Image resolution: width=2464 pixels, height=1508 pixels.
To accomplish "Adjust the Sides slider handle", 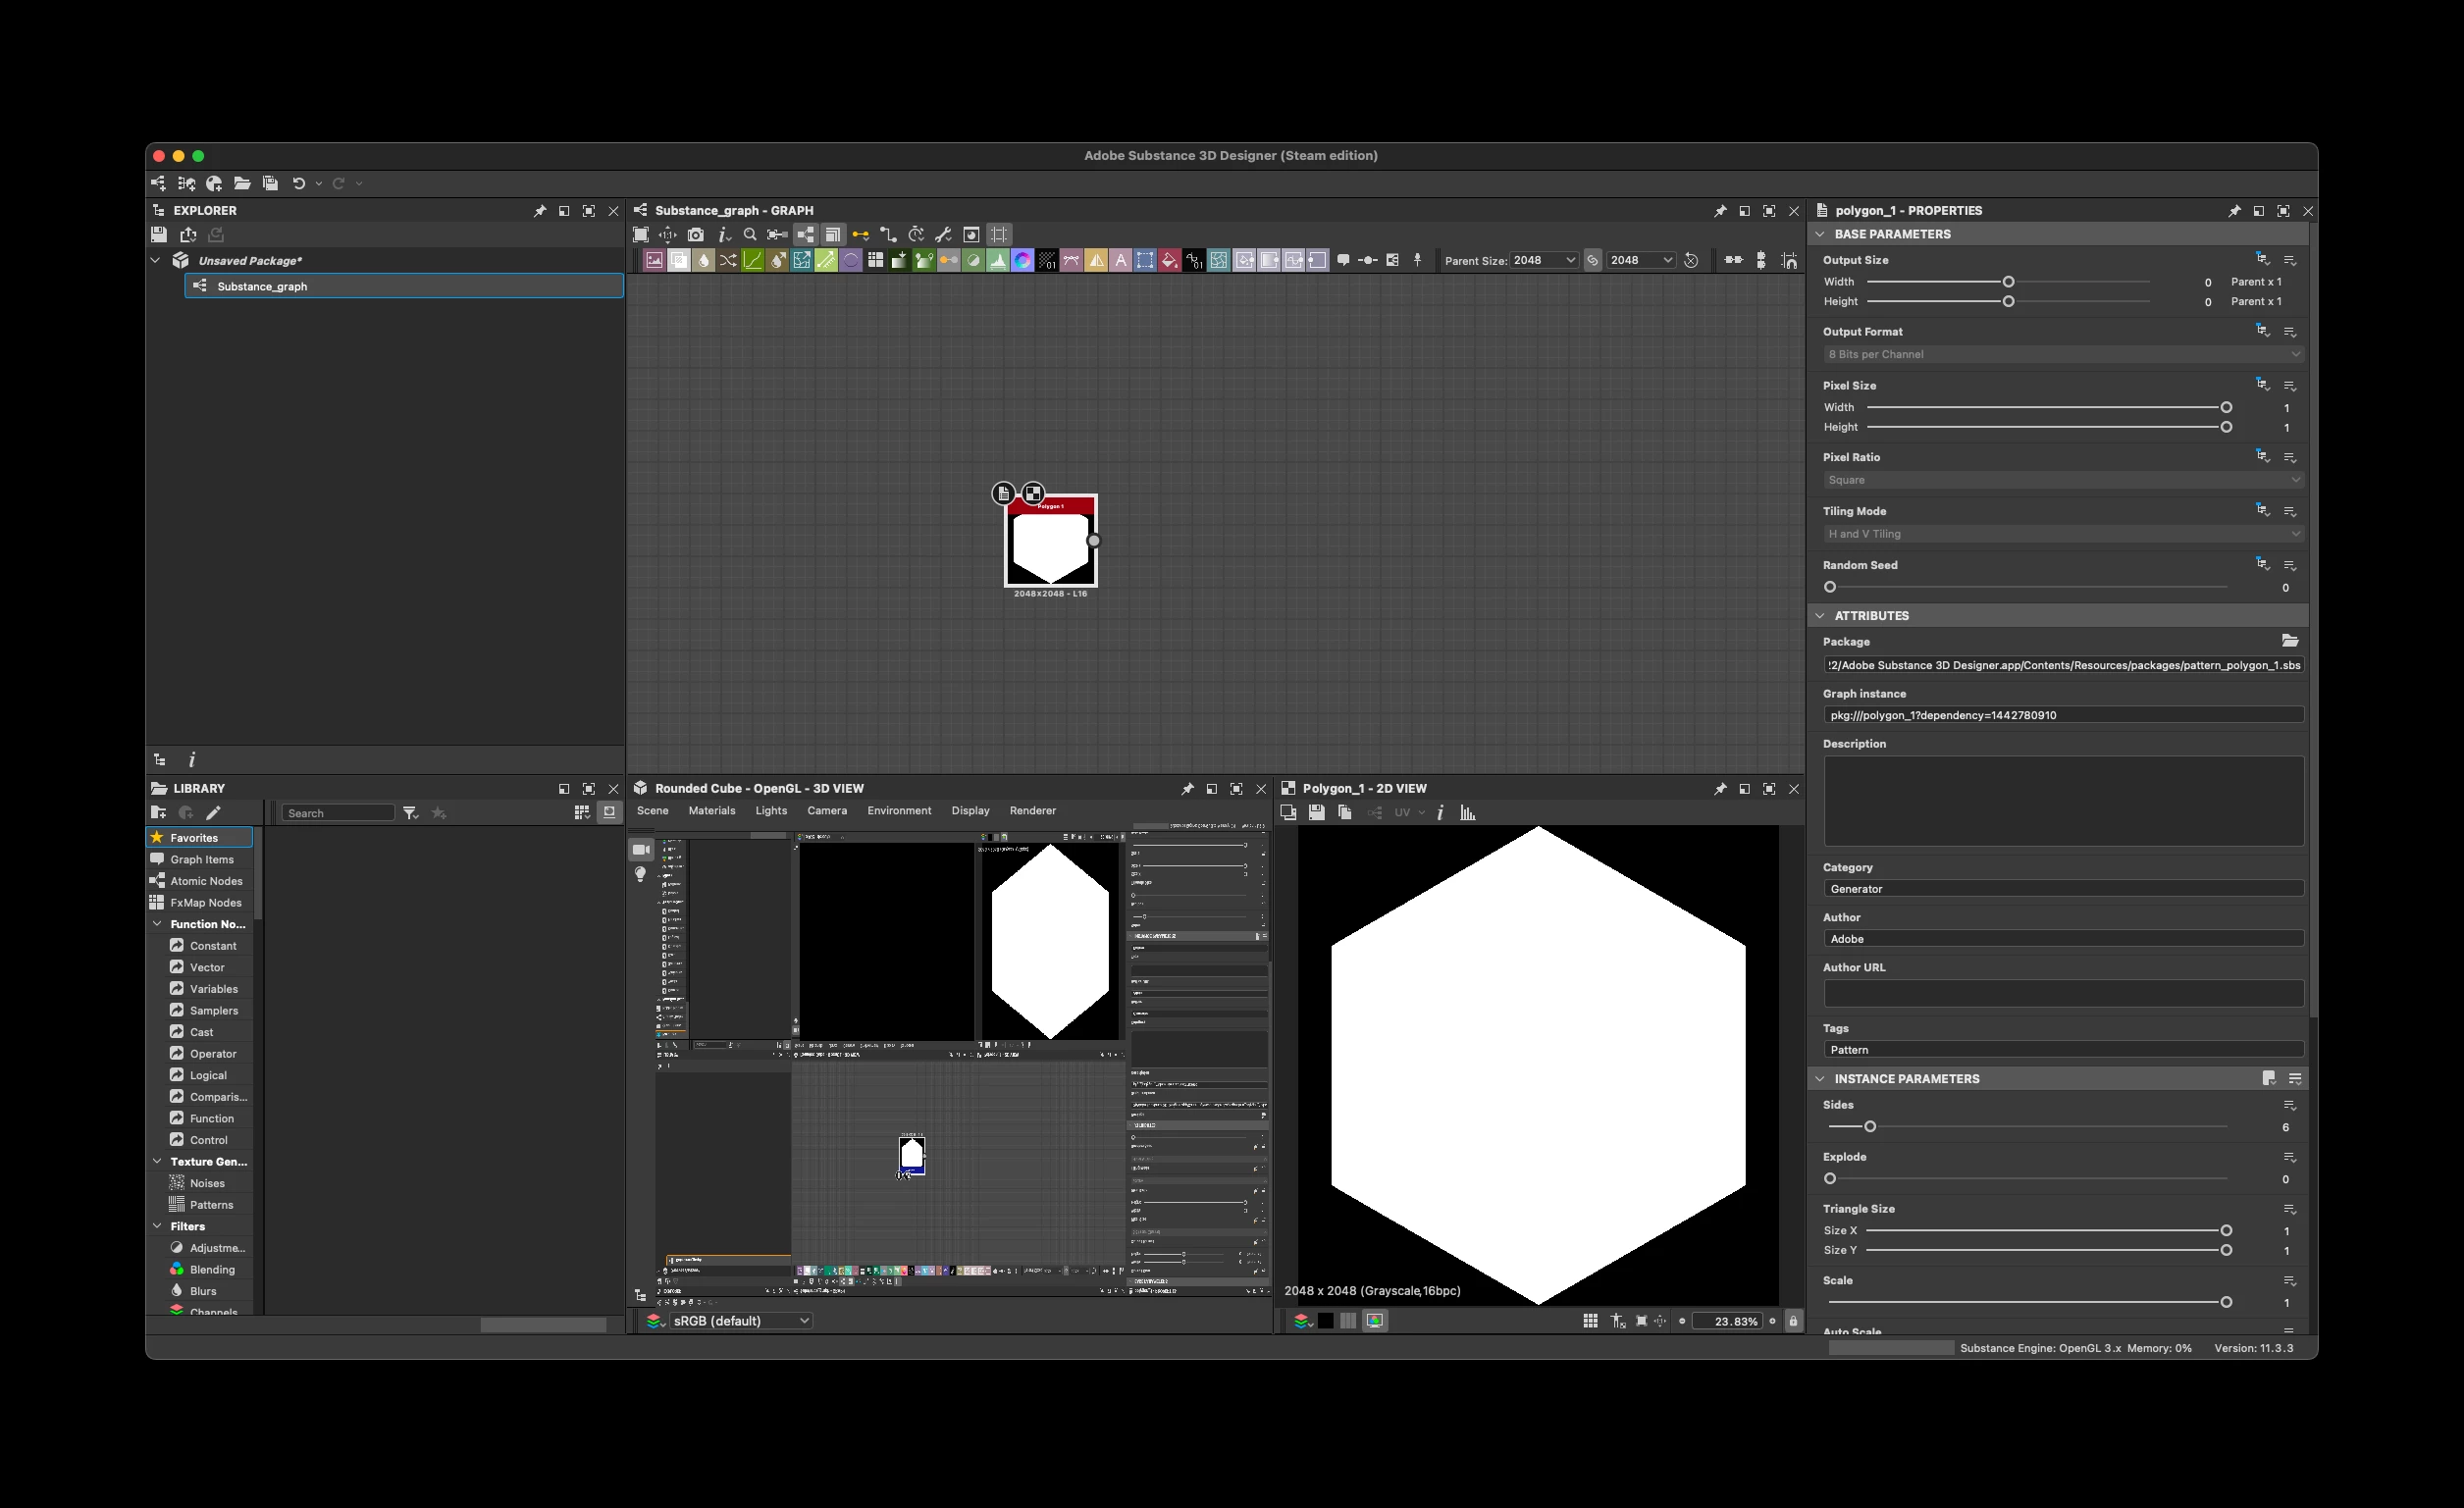I will (x=1869, y=1127).
